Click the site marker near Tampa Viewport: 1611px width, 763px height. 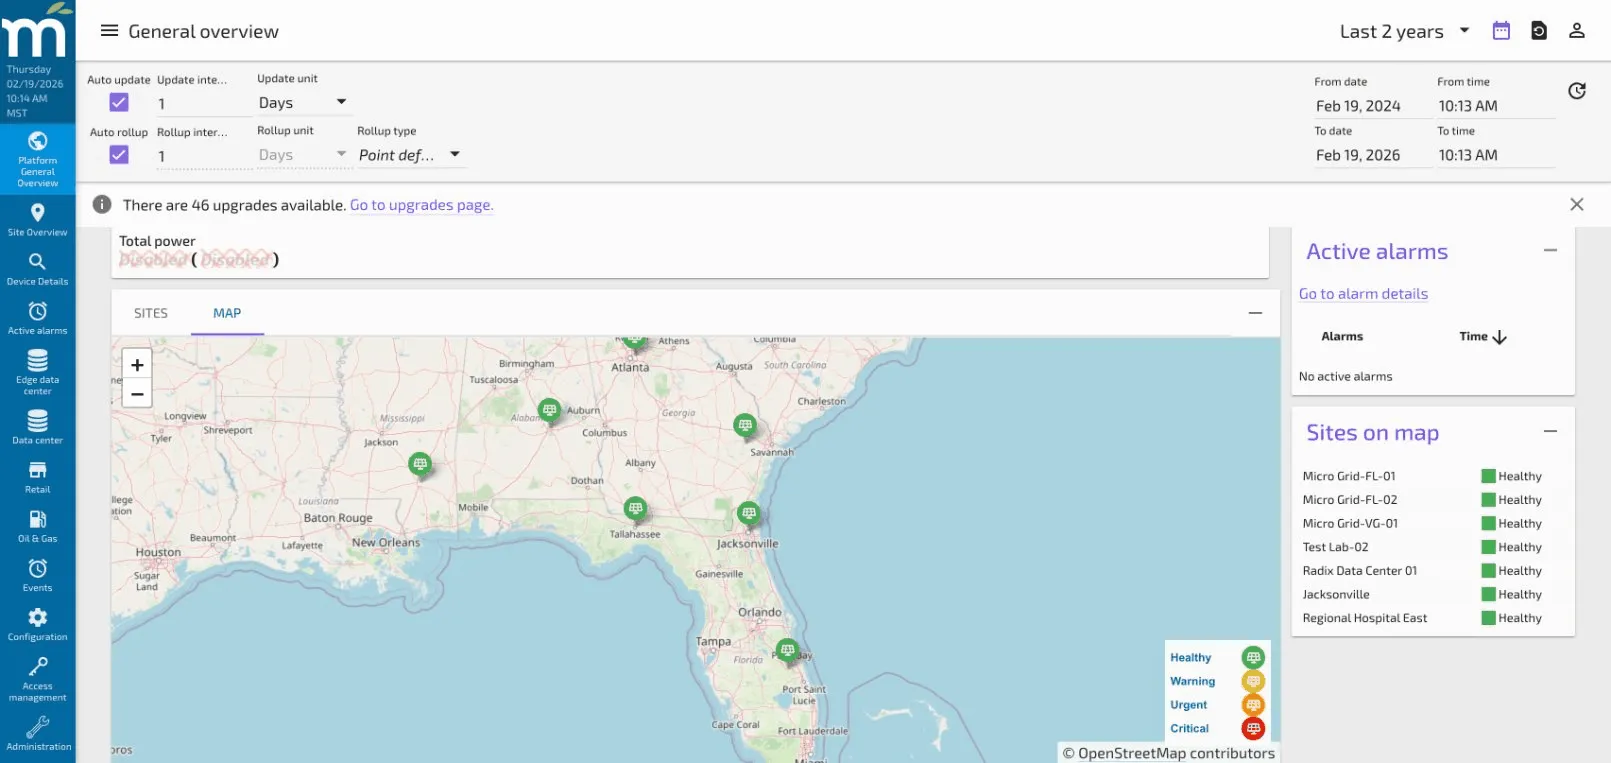787,650
